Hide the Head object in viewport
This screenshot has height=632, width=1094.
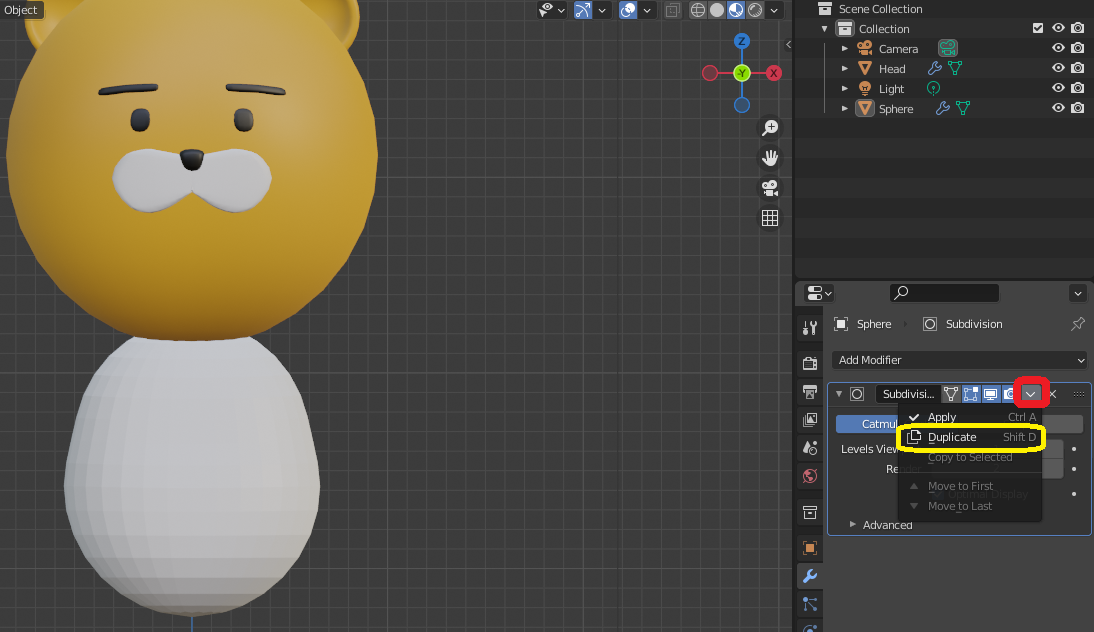point(1058,68)
